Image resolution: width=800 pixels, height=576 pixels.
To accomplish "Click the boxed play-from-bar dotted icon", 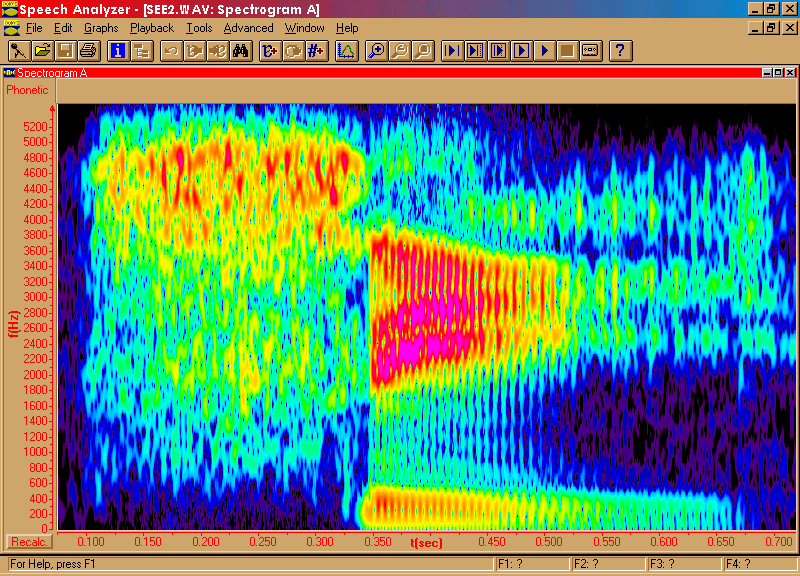I will click(x=498, y=51).
